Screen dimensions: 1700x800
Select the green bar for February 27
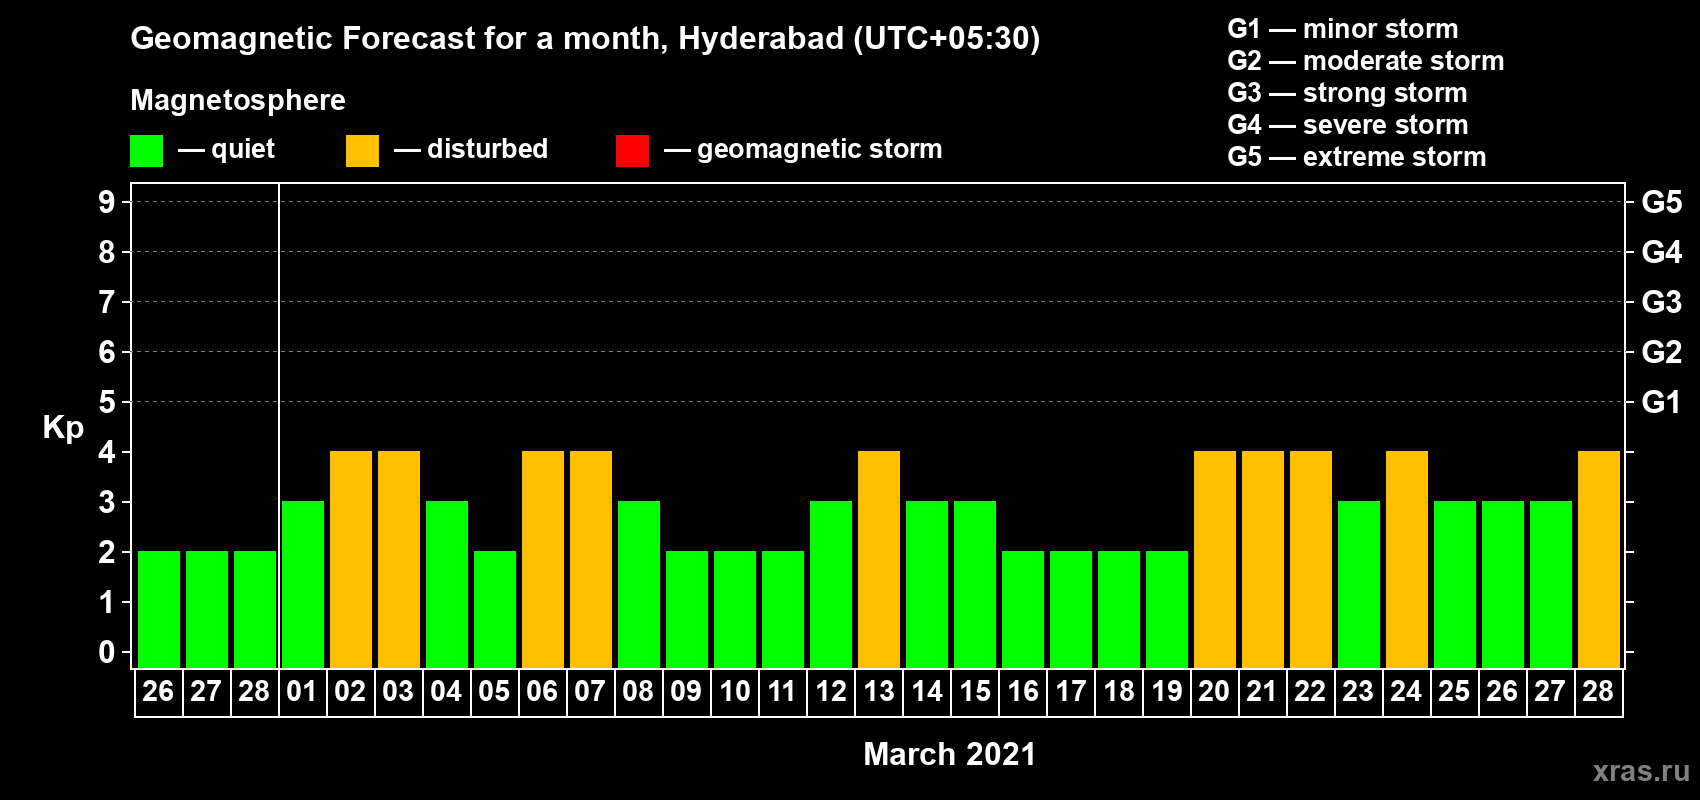coord(207,609)
